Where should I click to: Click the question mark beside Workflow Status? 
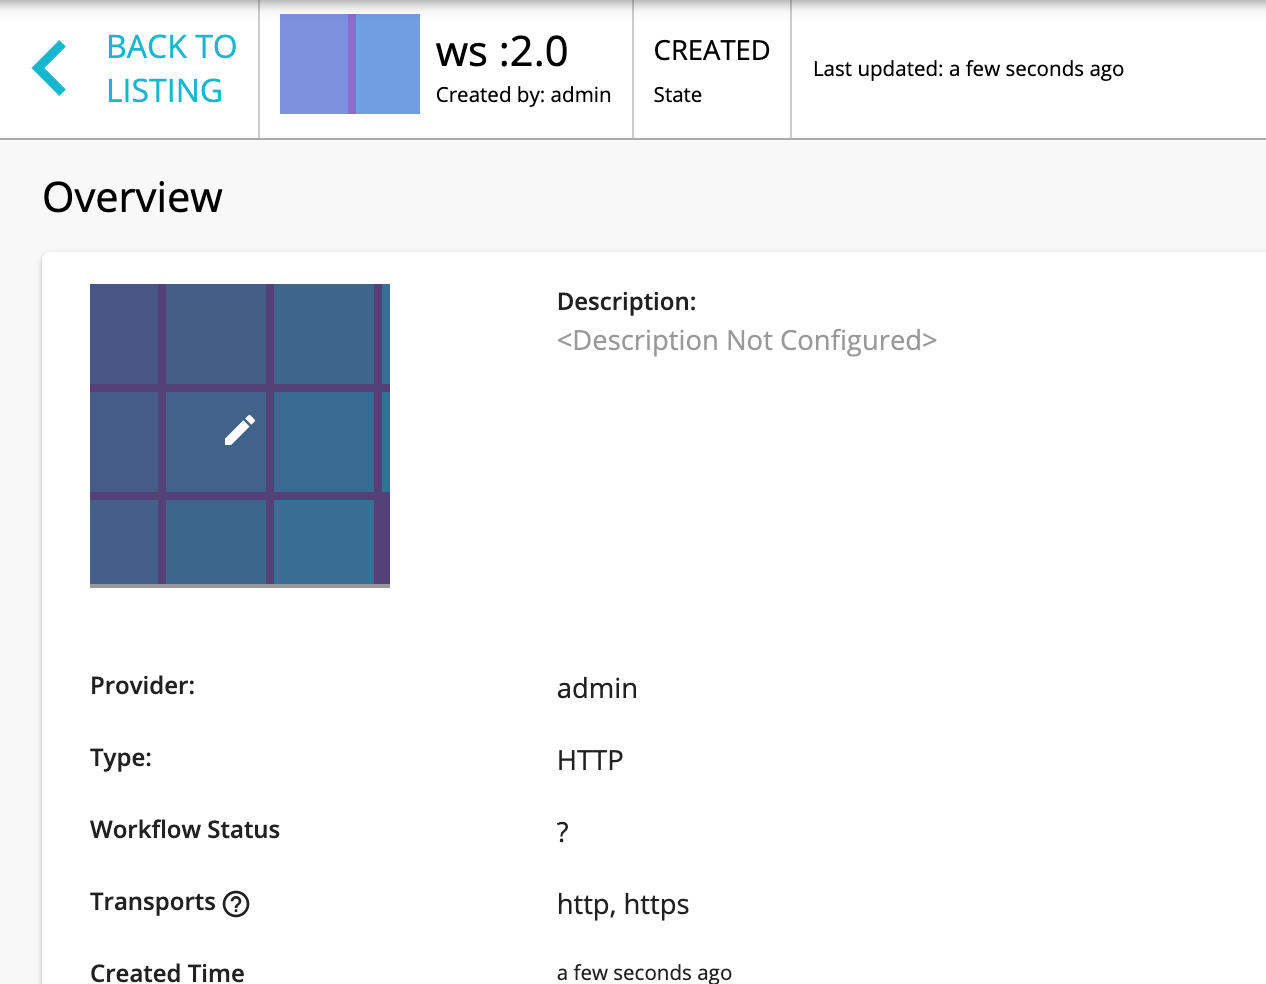562,831
